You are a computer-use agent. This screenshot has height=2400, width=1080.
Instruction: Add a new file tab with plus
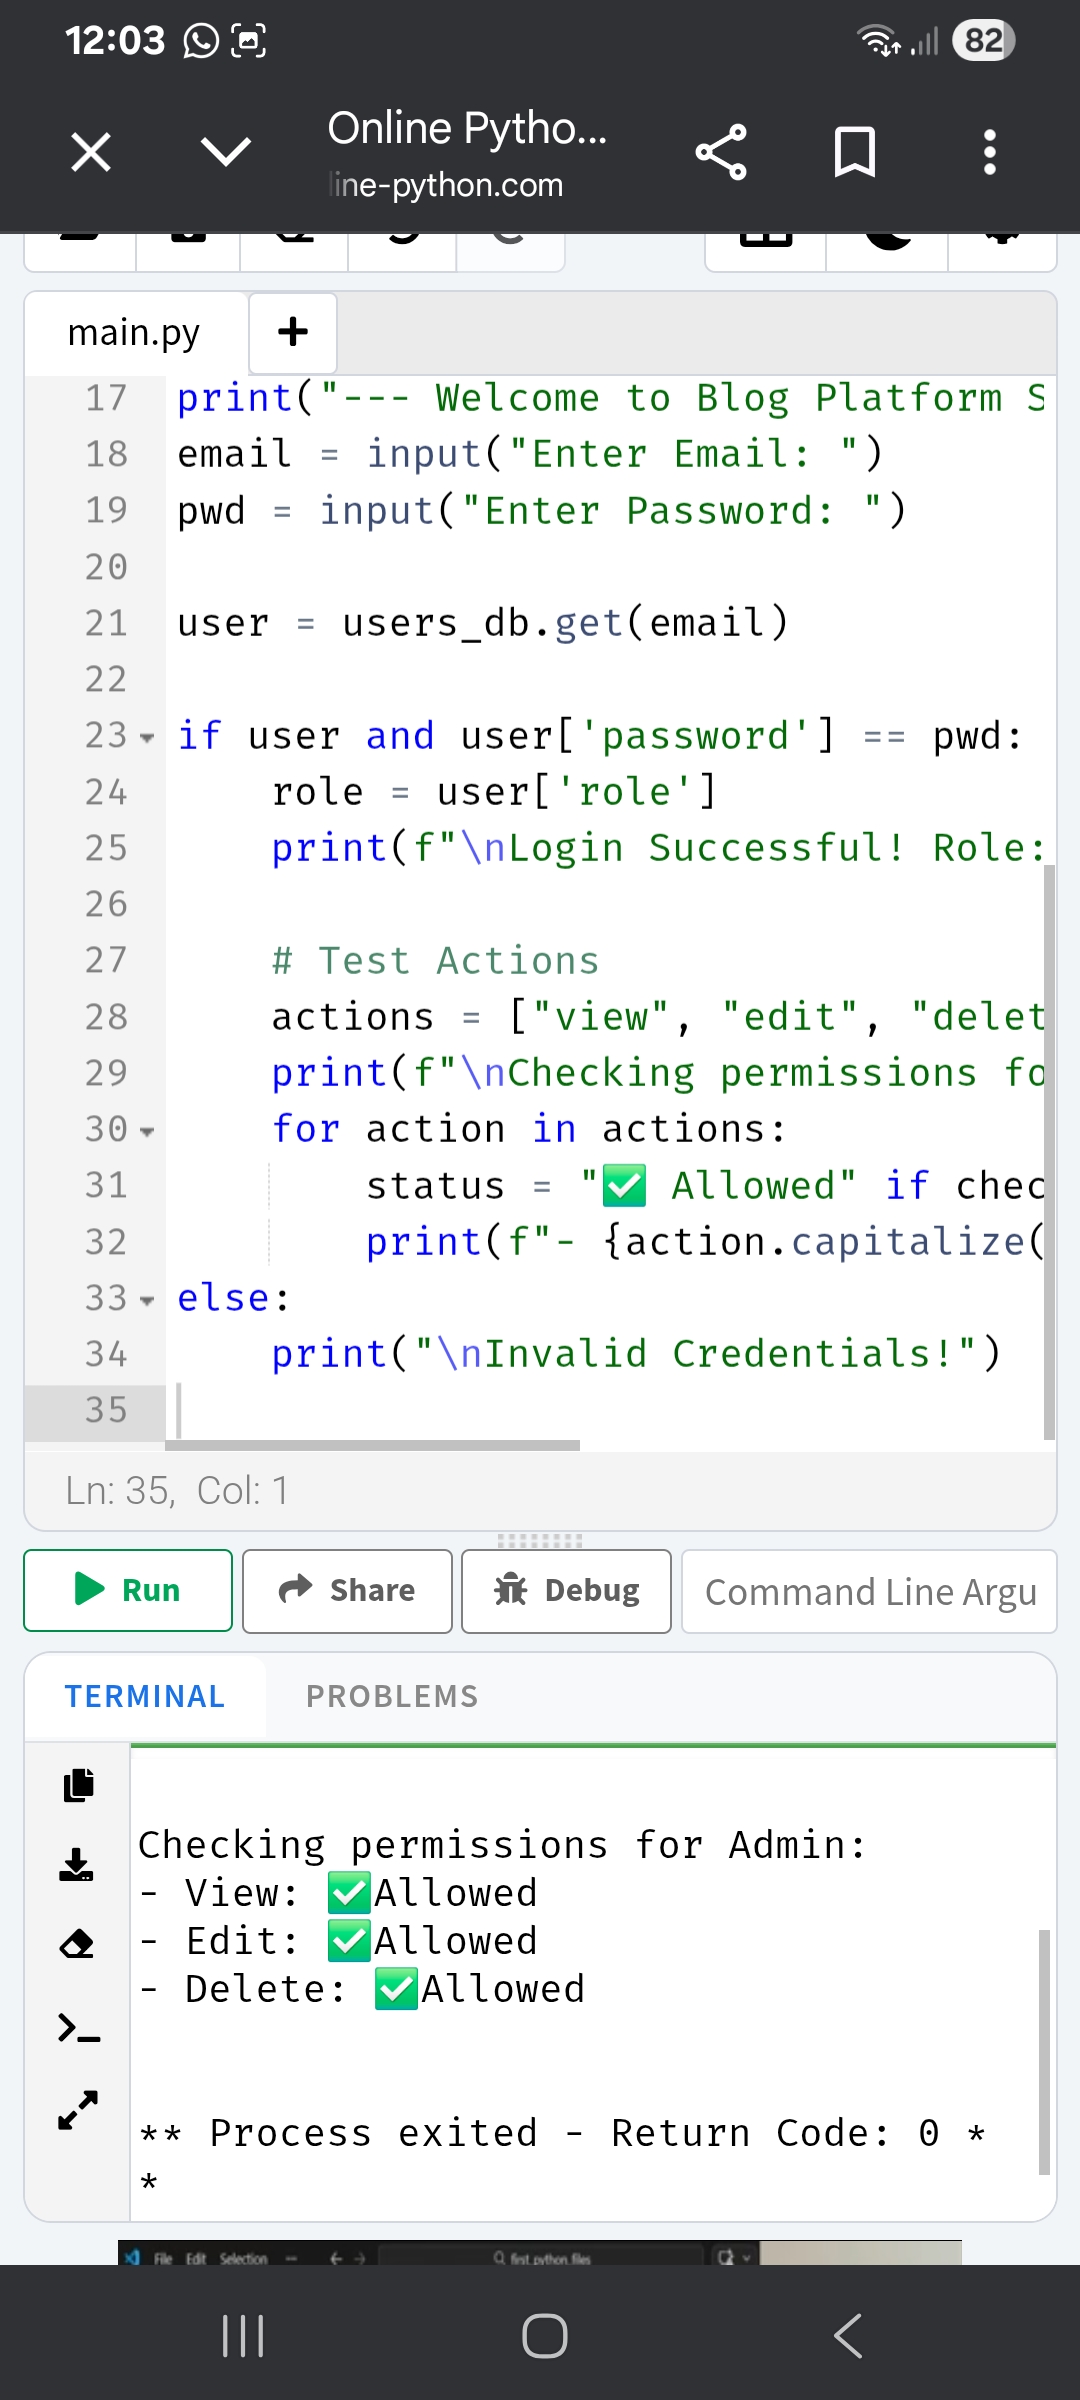[293, 332]
